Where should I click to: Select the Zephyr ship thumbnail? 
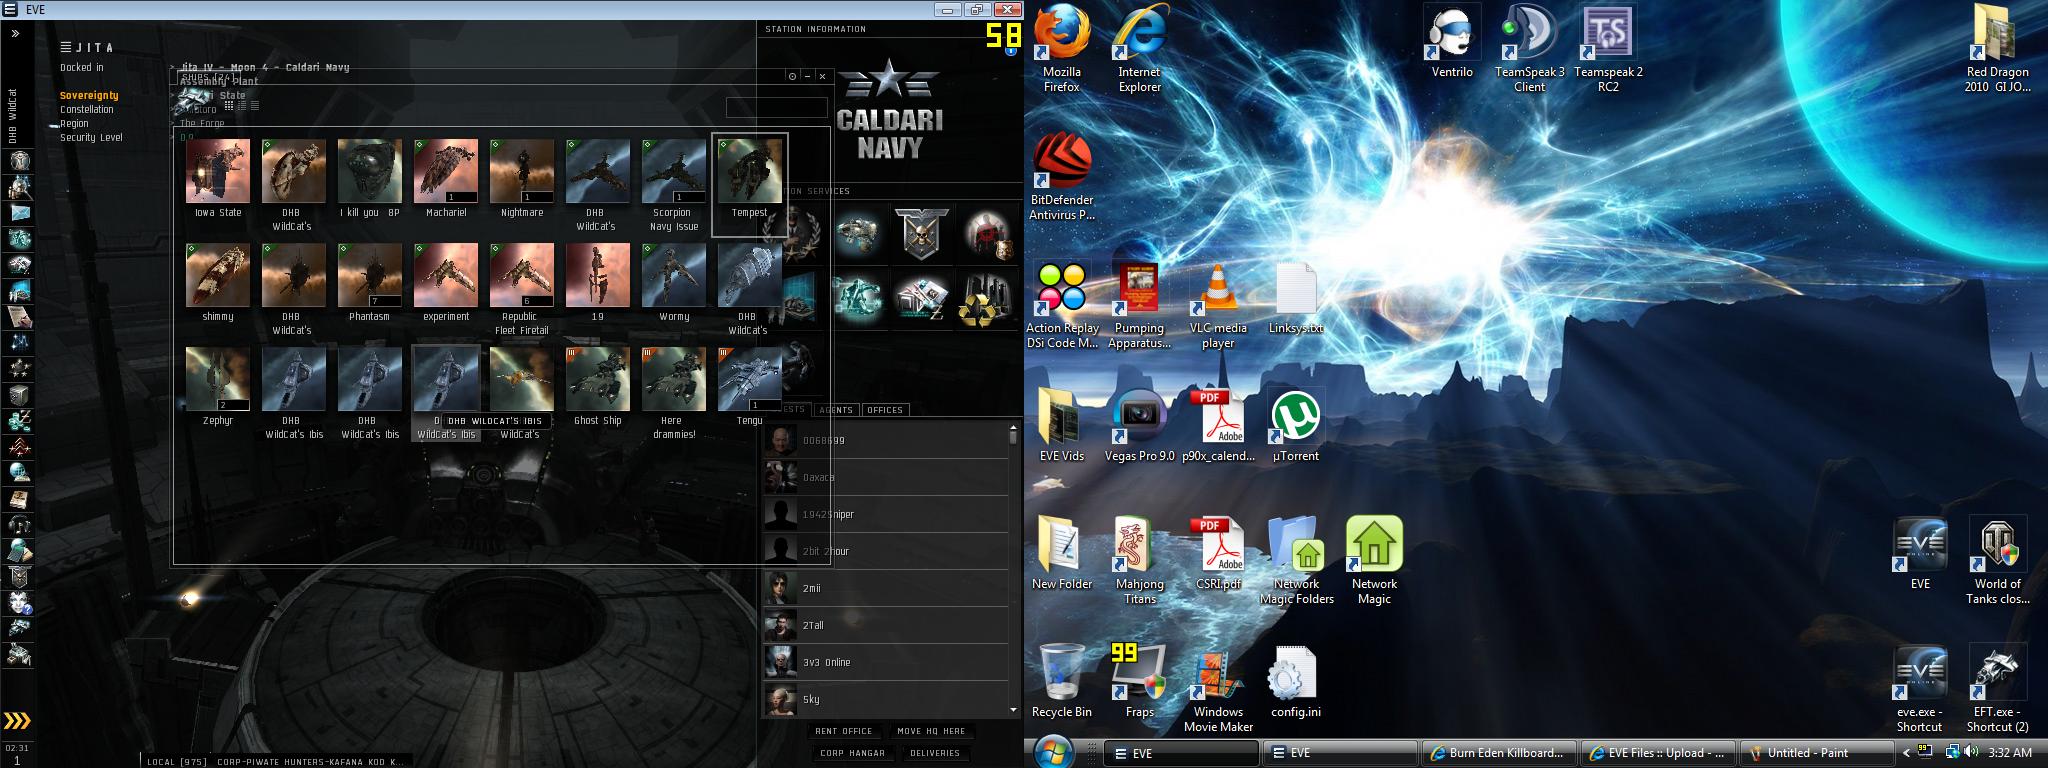click(218, 379)
